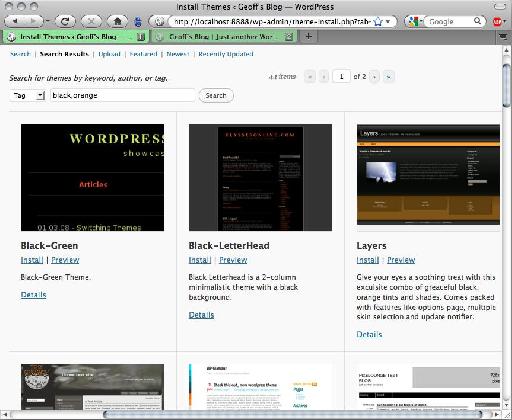Open the home page via house icon
The image size is (512, 420).
(x=117, y=21)
